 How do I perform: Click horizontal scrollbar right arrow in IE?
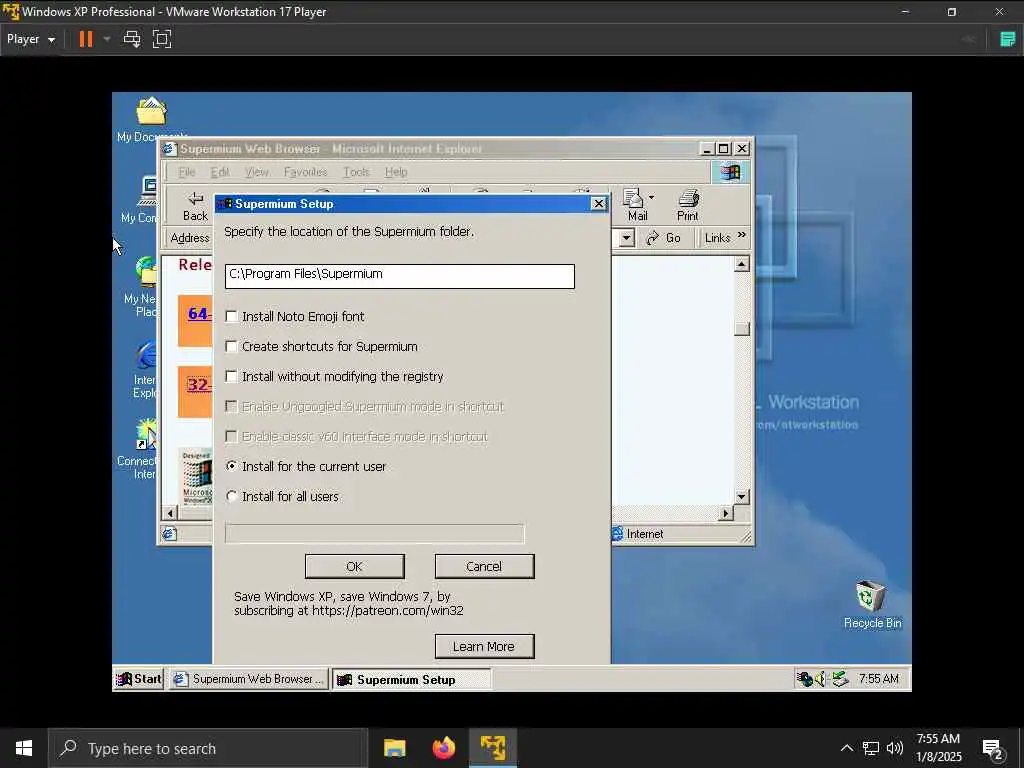pyautogui.click(x=726, y=513)
